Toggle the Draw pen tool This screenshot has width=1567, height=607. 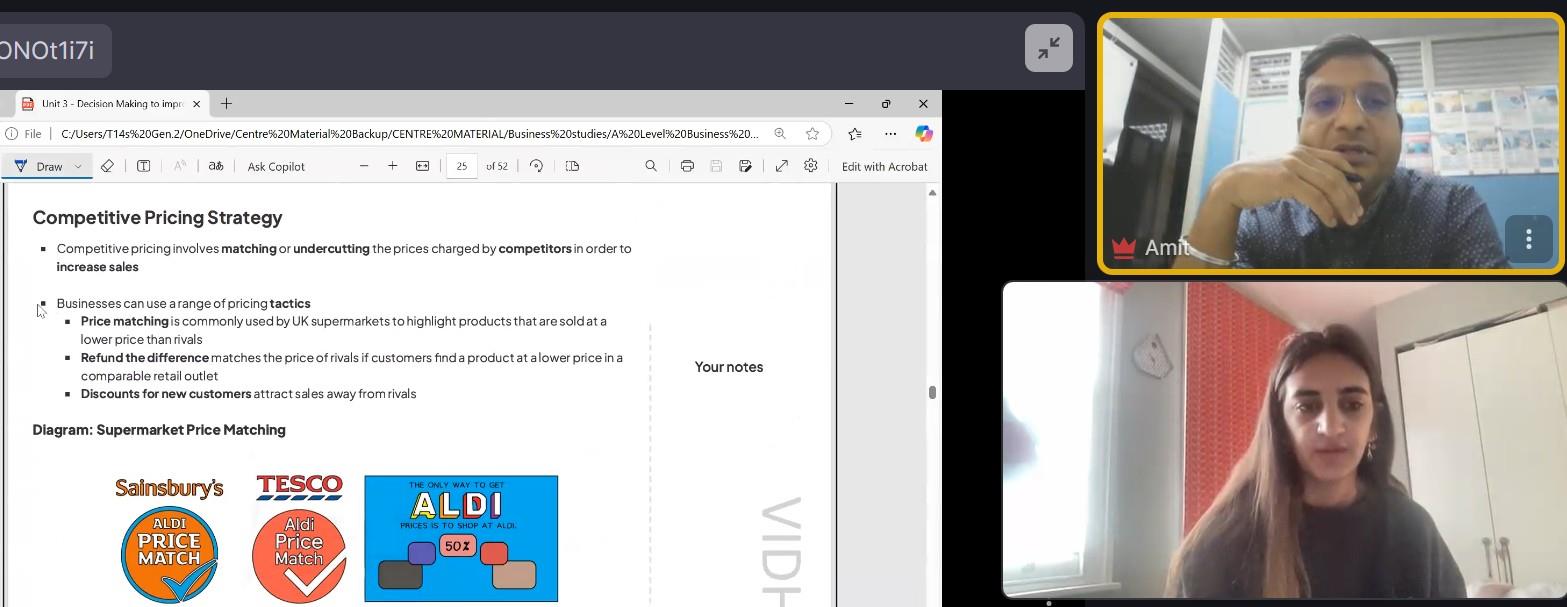(38, 166)
